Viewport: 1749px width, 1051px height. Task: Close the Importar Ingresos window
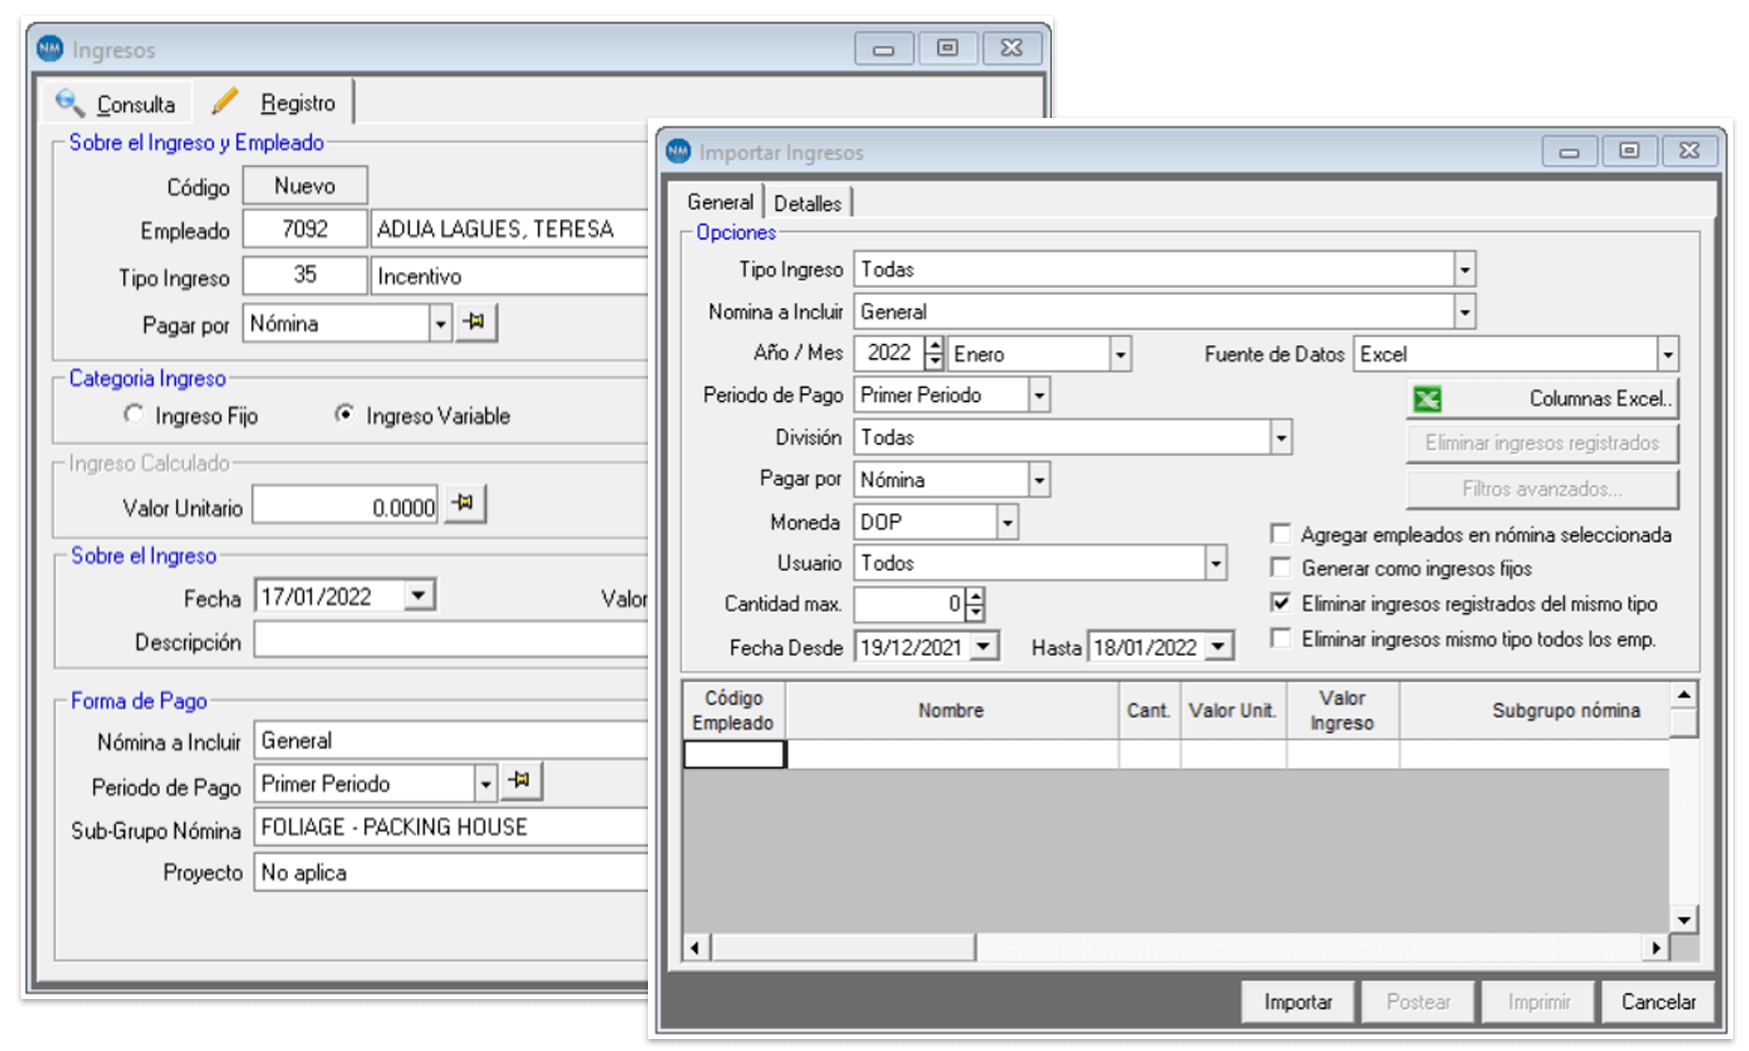[x=1689, y=151]
